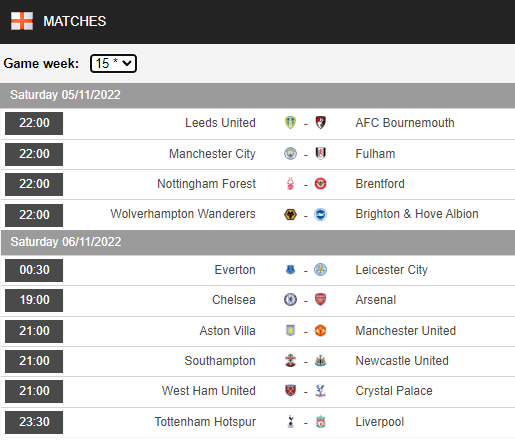Click the Manchester City crest

coord(290,154)
